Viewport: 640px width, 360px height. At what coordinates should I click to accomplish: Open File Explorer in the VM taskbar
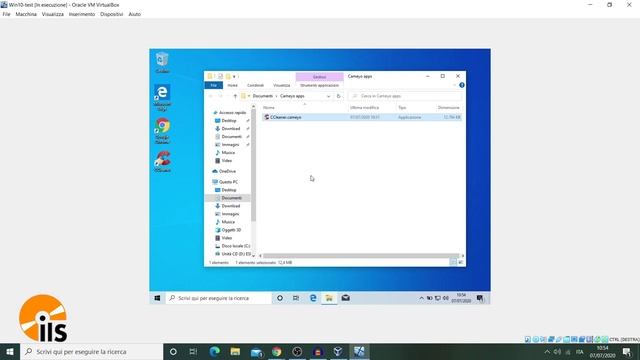click(x=329, y=298)
